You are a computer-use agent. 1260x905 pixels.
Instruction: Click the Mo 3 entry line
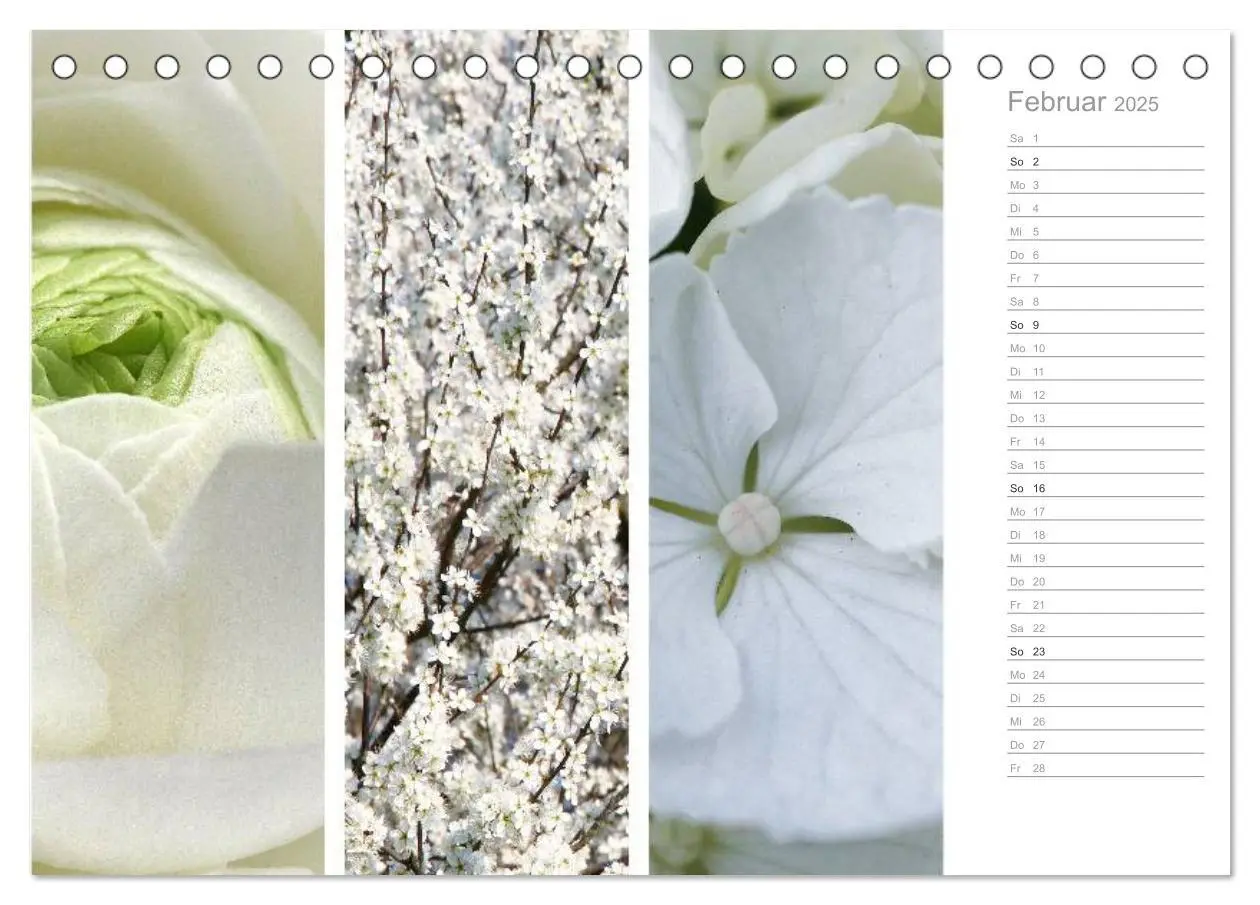[1105, 185]
